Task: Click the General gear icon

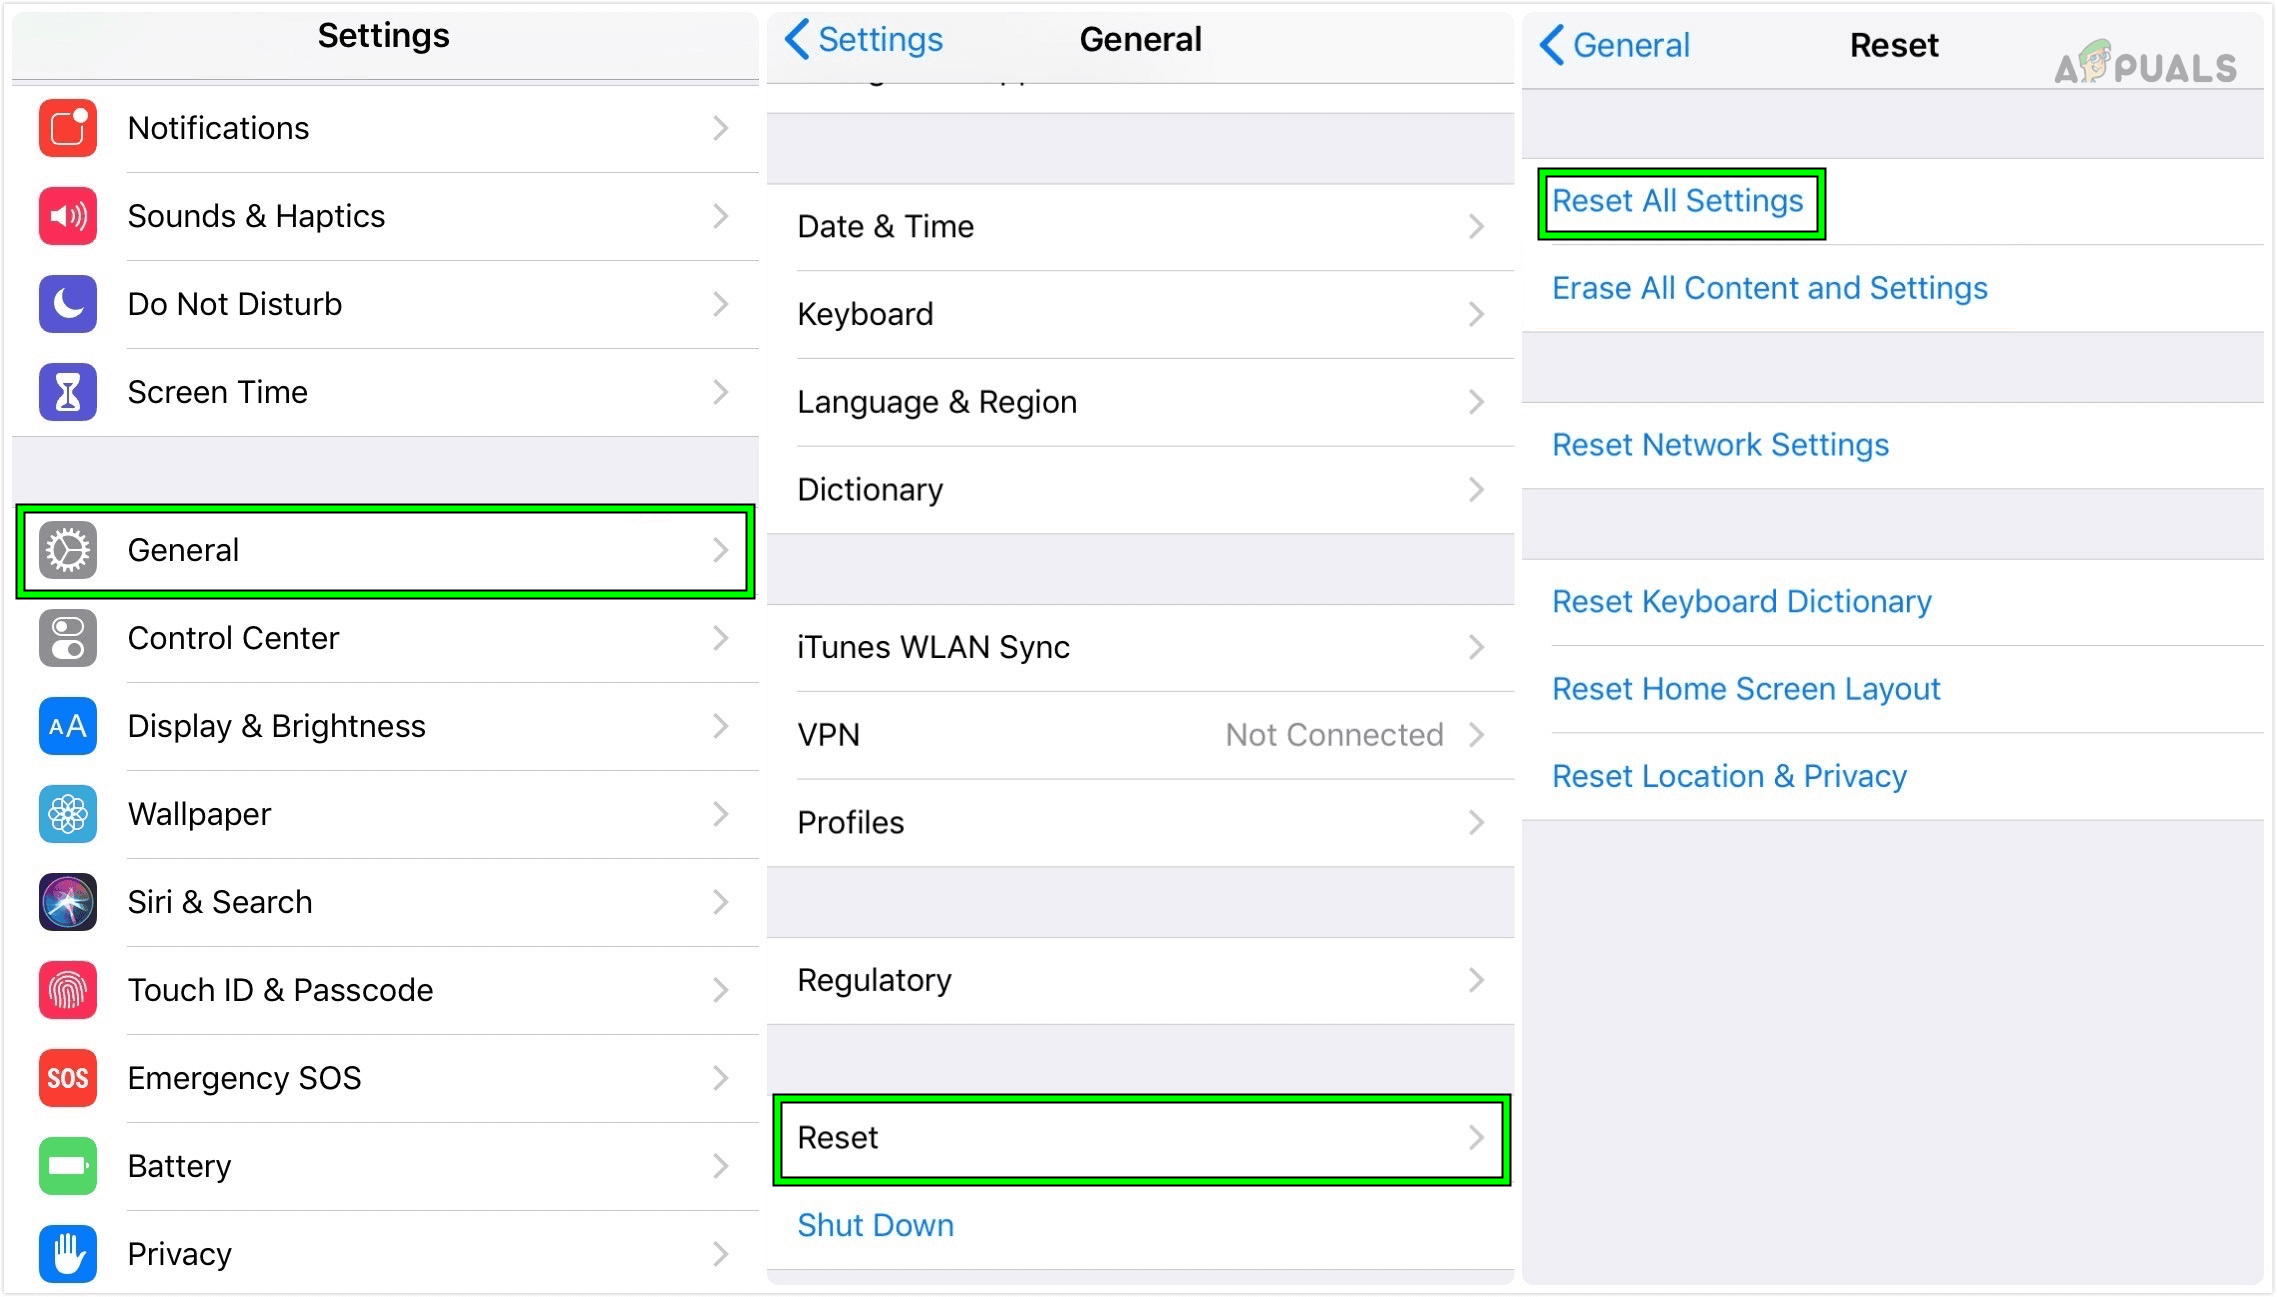Action: click(66, 550)
